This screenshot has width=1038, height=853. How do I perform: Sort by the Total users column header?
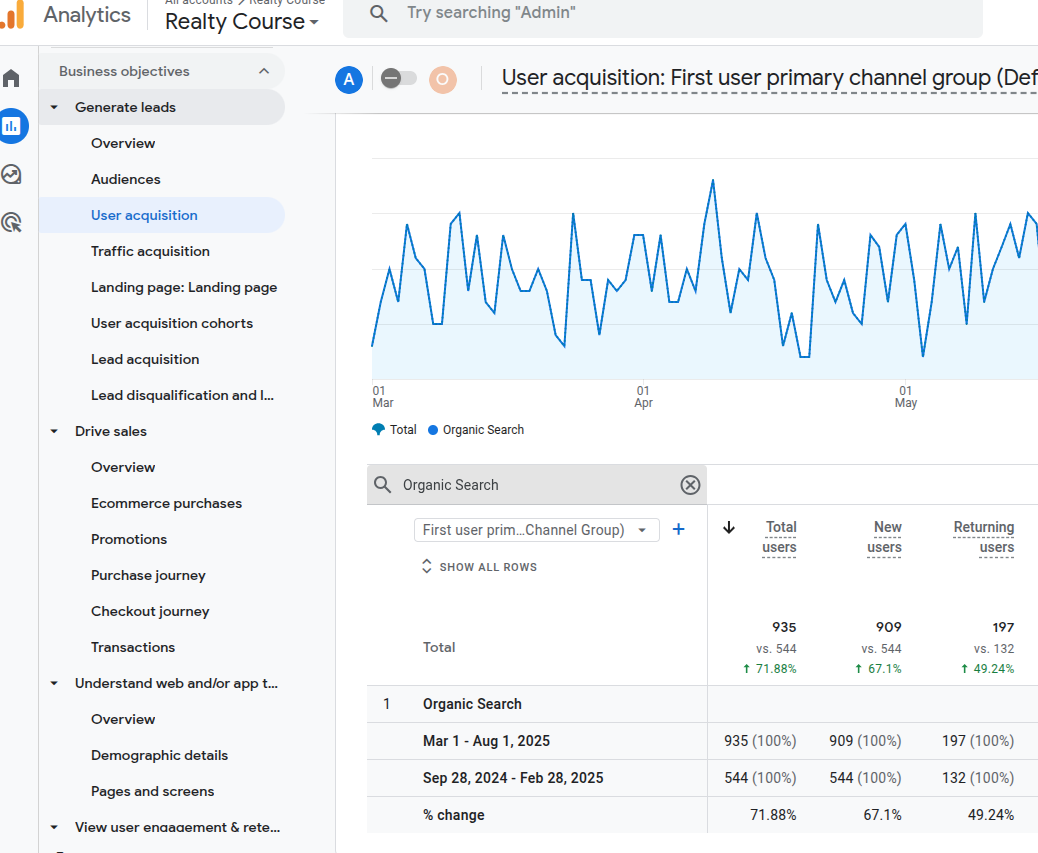779,537
